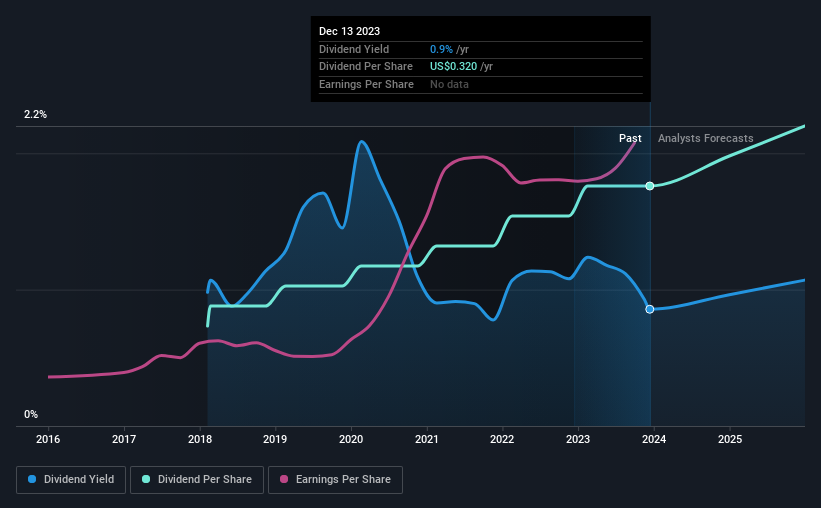The image size is (821, 508).
Task: Click the 2023 x-axis label
Action: click(578, 439)
